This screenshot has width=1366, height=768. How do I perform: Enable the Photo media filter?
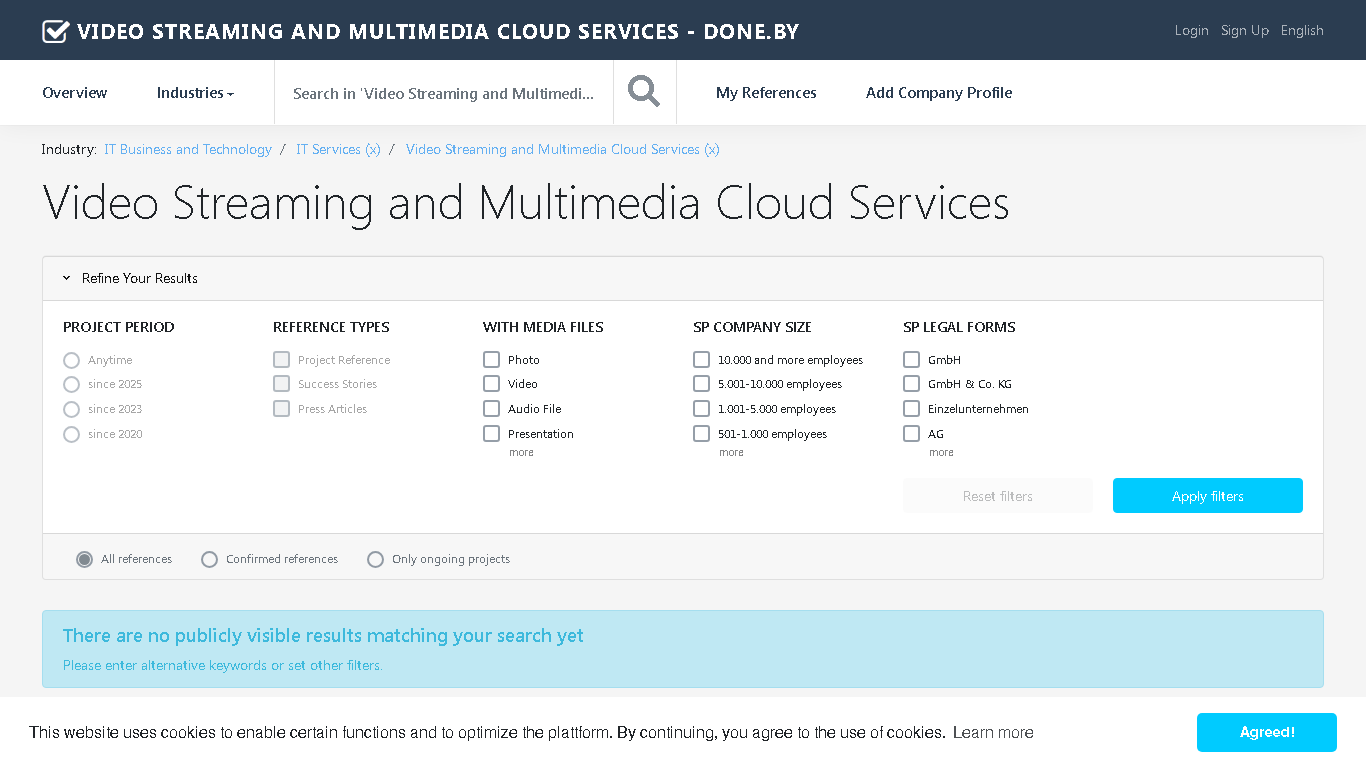click(491, 359)
